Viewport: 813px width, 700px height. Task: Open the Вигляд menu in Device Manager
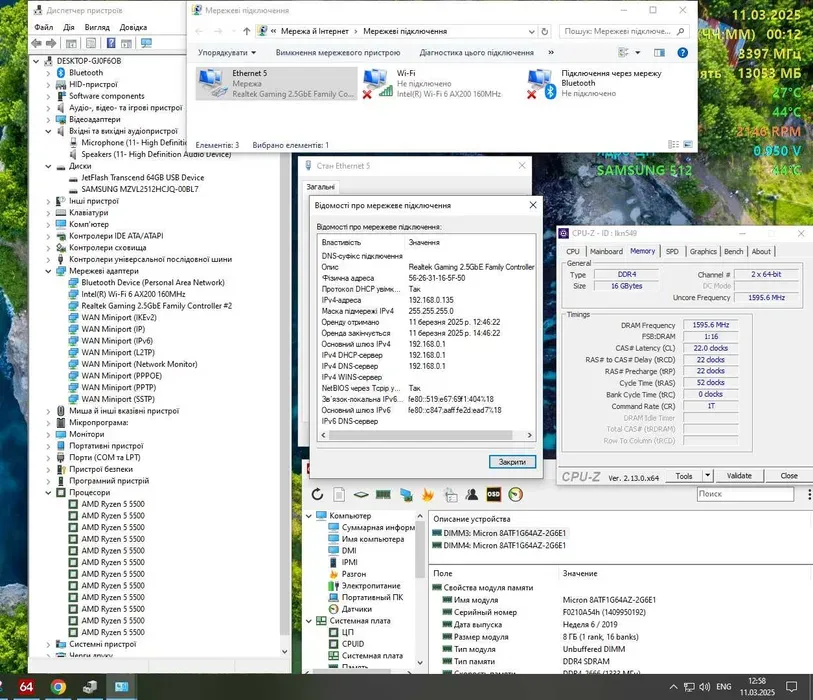[x=97, y=27]
